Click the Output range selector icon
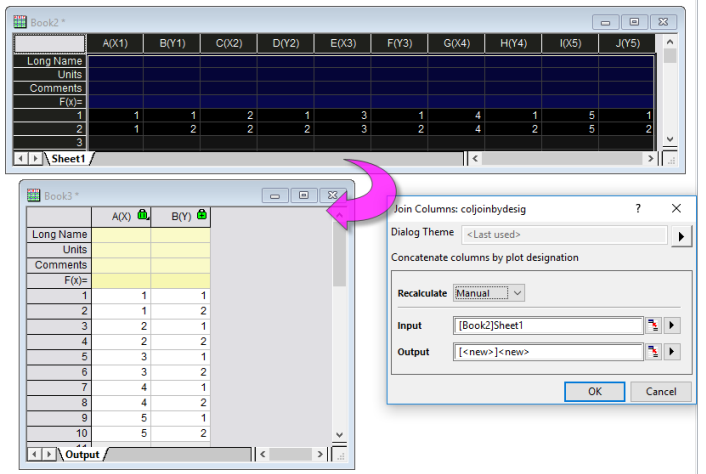The image size is (706, 474). [654, 352]
